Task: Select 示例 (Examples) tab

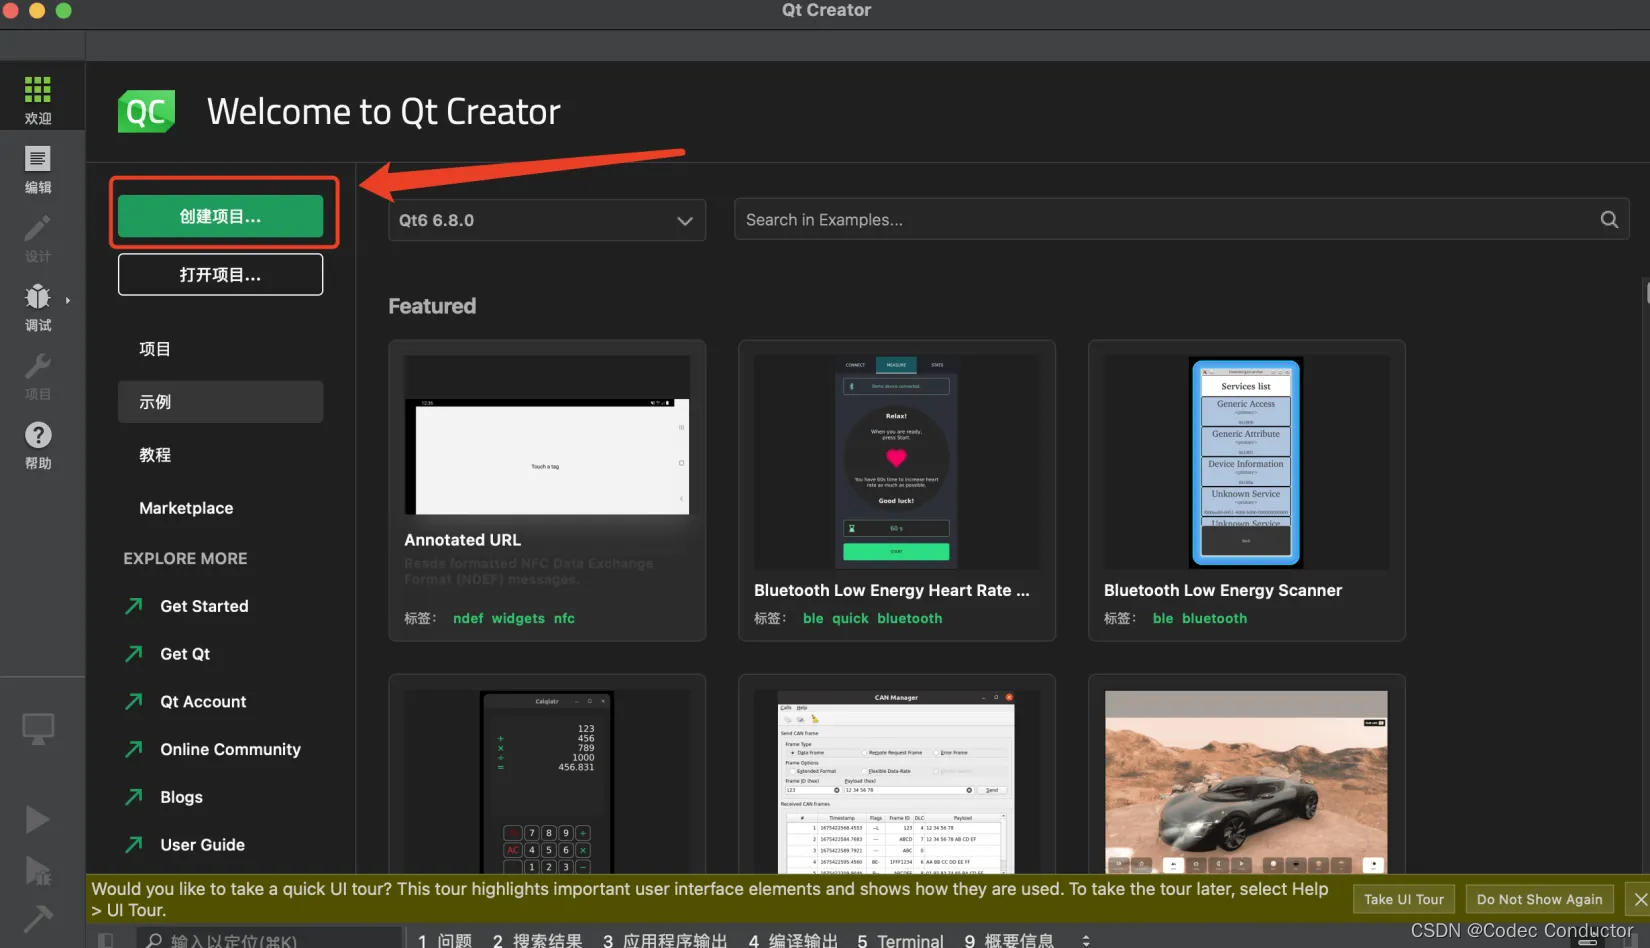Action: 220,402
